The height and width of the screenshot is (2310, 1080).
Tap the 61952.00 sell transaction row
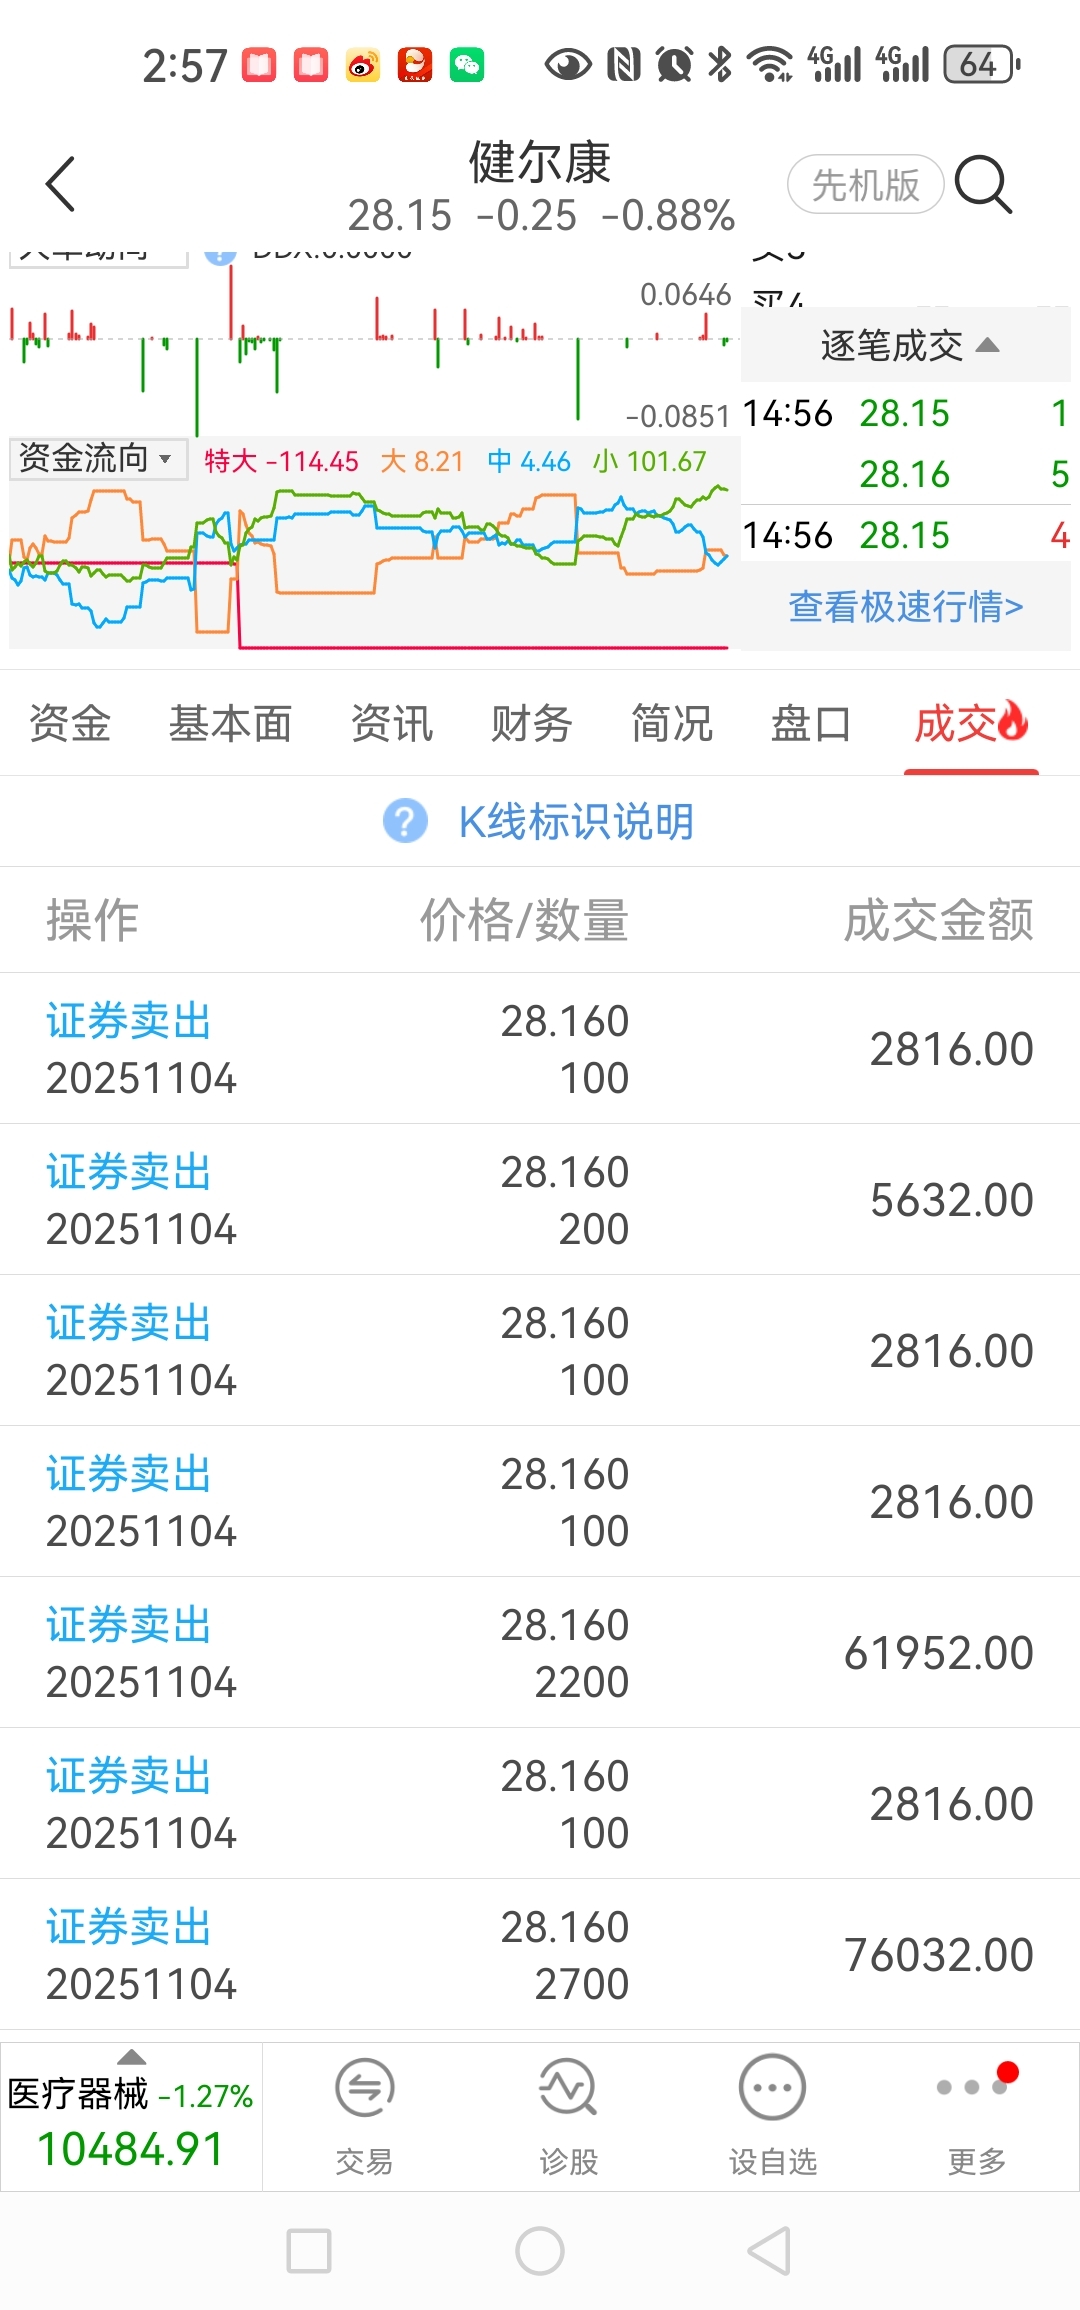click(x=540, y=1652)
